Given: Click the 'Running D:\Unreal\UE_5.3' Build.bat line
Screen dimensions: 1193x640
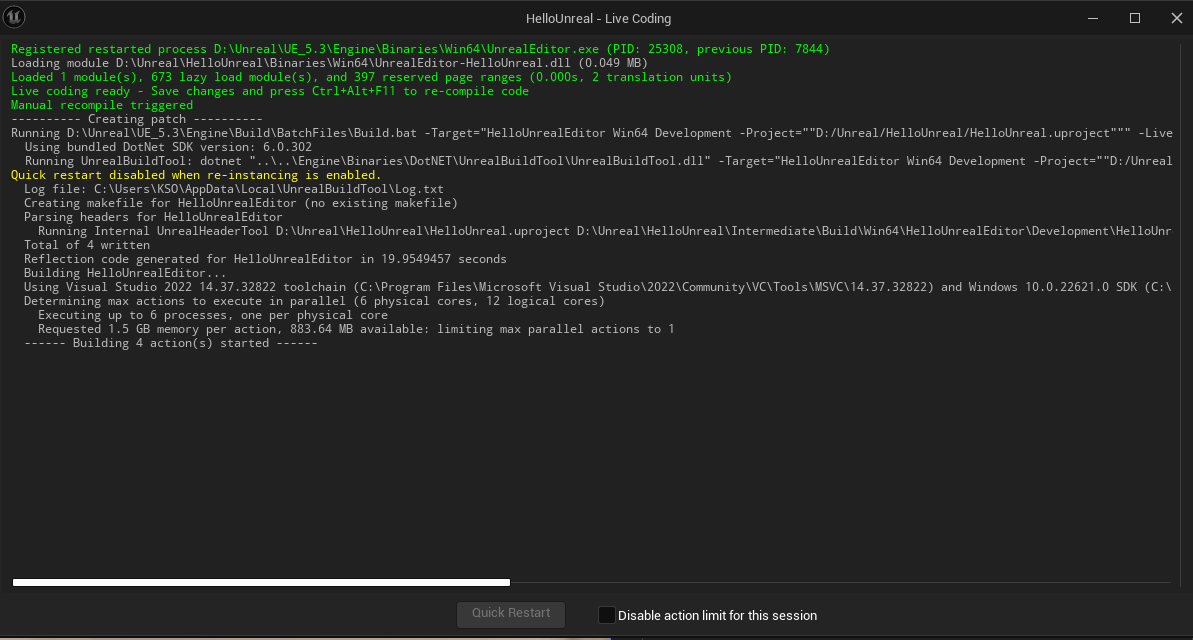Looking at the screenshot, I should [591, 133].
